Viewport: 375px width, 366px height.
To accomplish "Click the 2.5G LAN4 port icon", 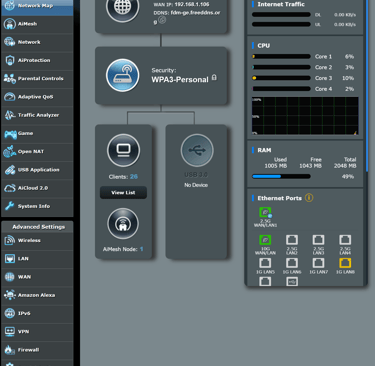I will [x=345, y=240].
